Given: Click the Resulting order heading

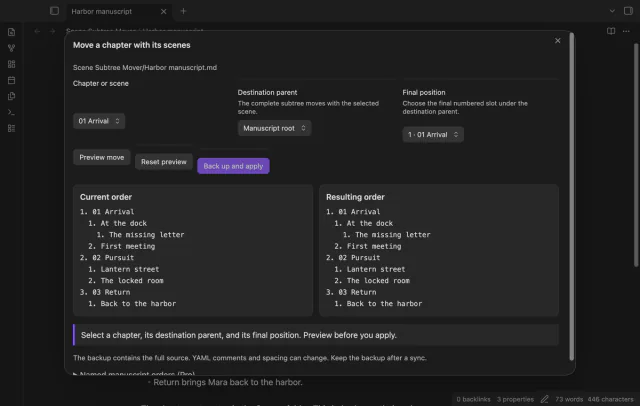Looking at the screenshot, I should [x=355, y=197].
